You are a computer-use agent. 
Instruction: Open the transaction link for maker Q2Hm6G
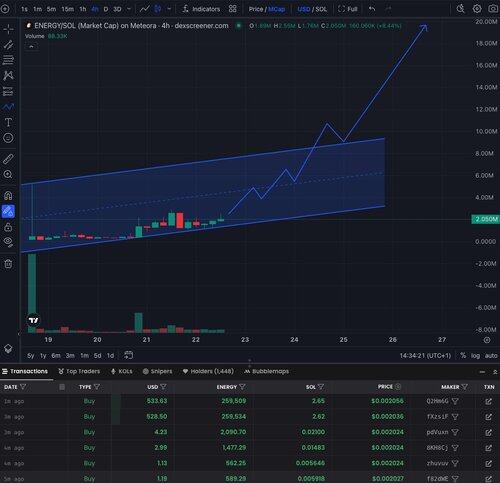coord(488,401)
